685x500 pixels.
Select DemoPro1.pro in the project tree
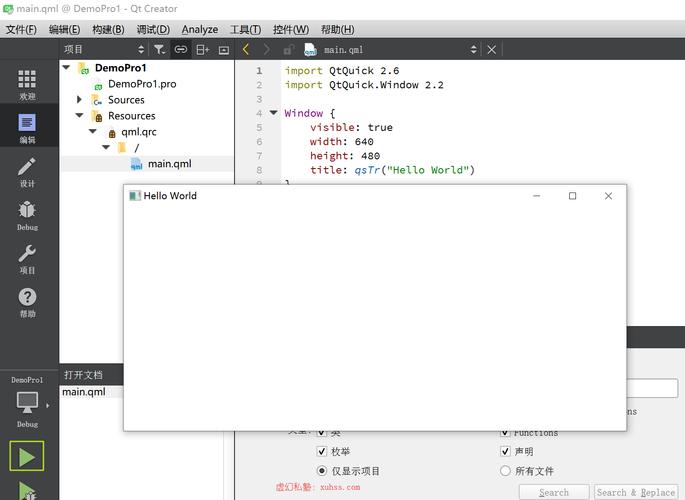coord(142,84)
